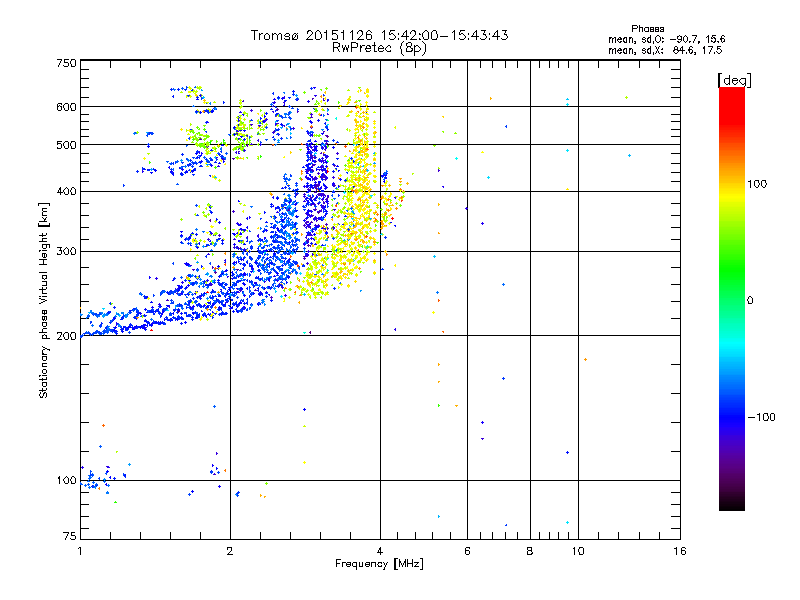Click the x-axis label '6'
The height and width of the screenshot is (600, 800).
[x=467, y=551]
